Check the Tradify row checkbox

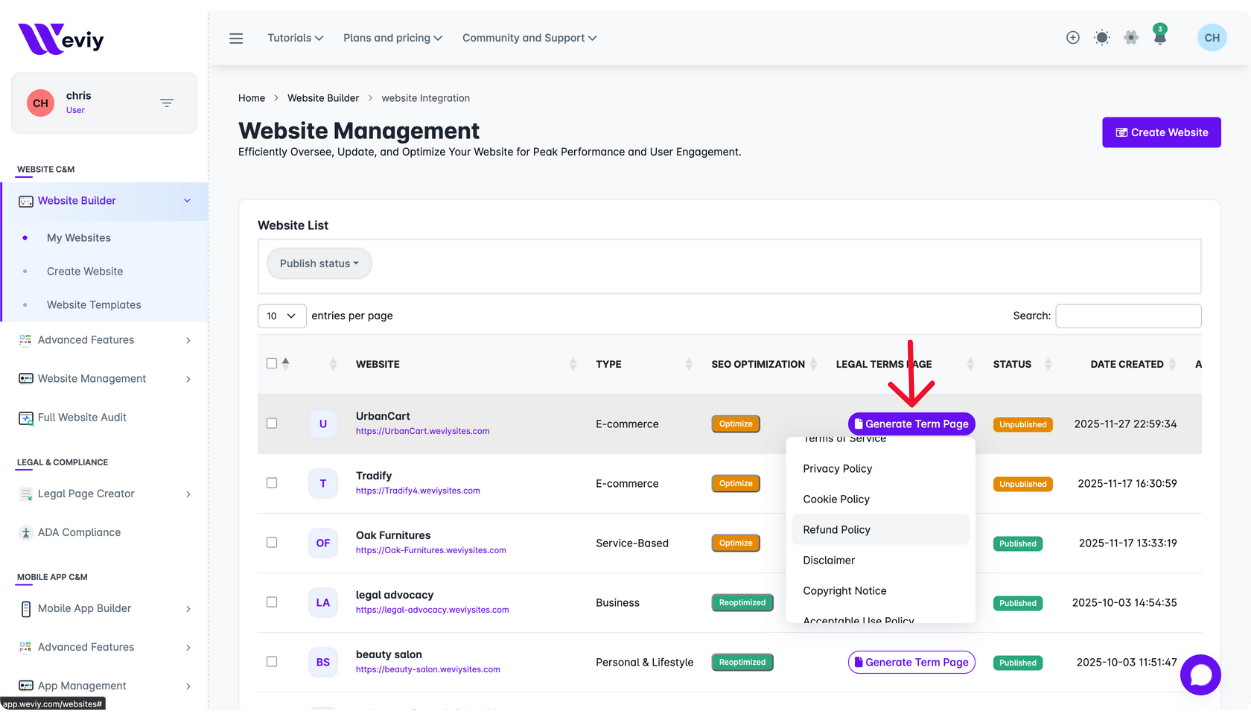point(272,483)
